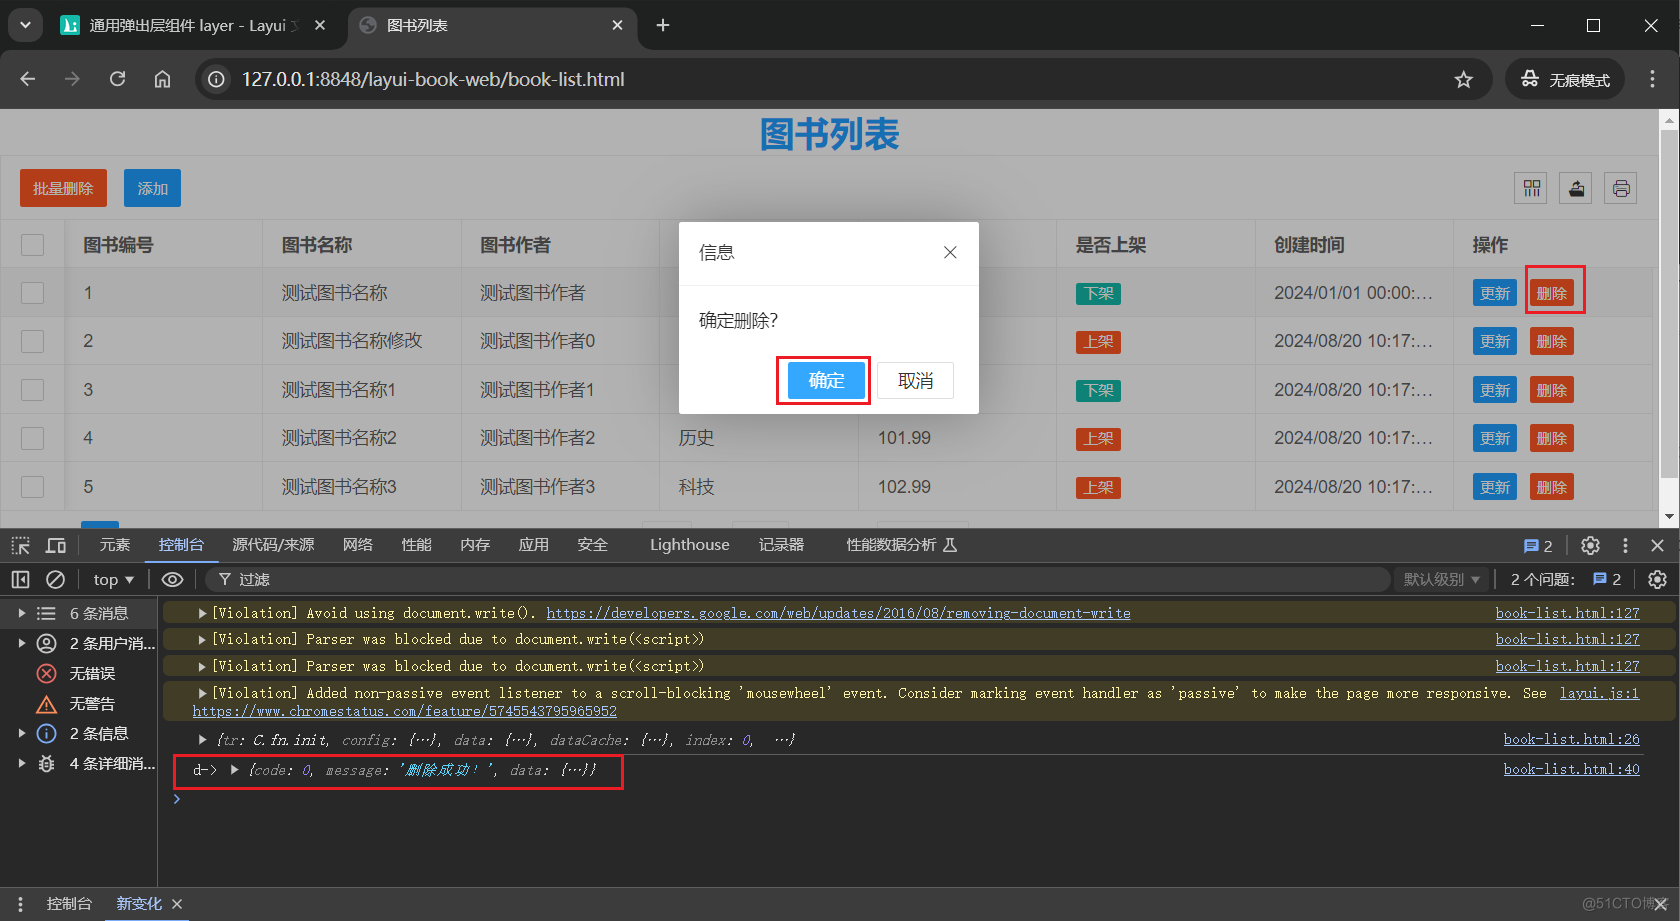The height and width of the screenshot is (921, 1680).
Task: Switch to the Layui layer browser tab
Action: 193,26
